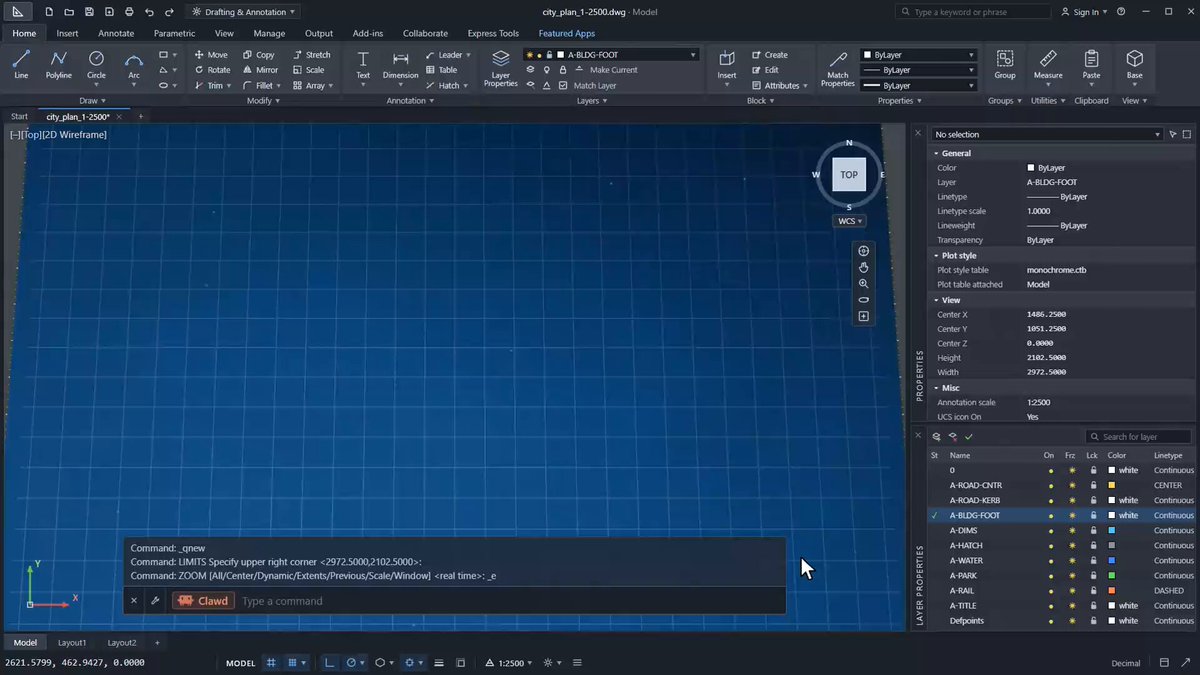Select the Mirror tool

(260, 70)
